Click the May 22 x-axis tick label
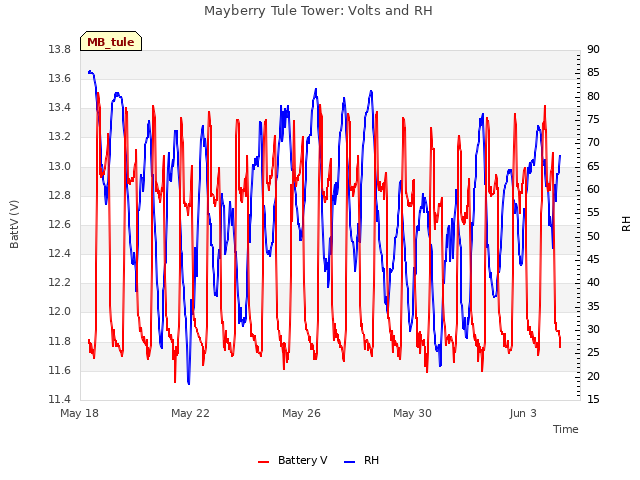640x480 pixels. click(190, 413)
